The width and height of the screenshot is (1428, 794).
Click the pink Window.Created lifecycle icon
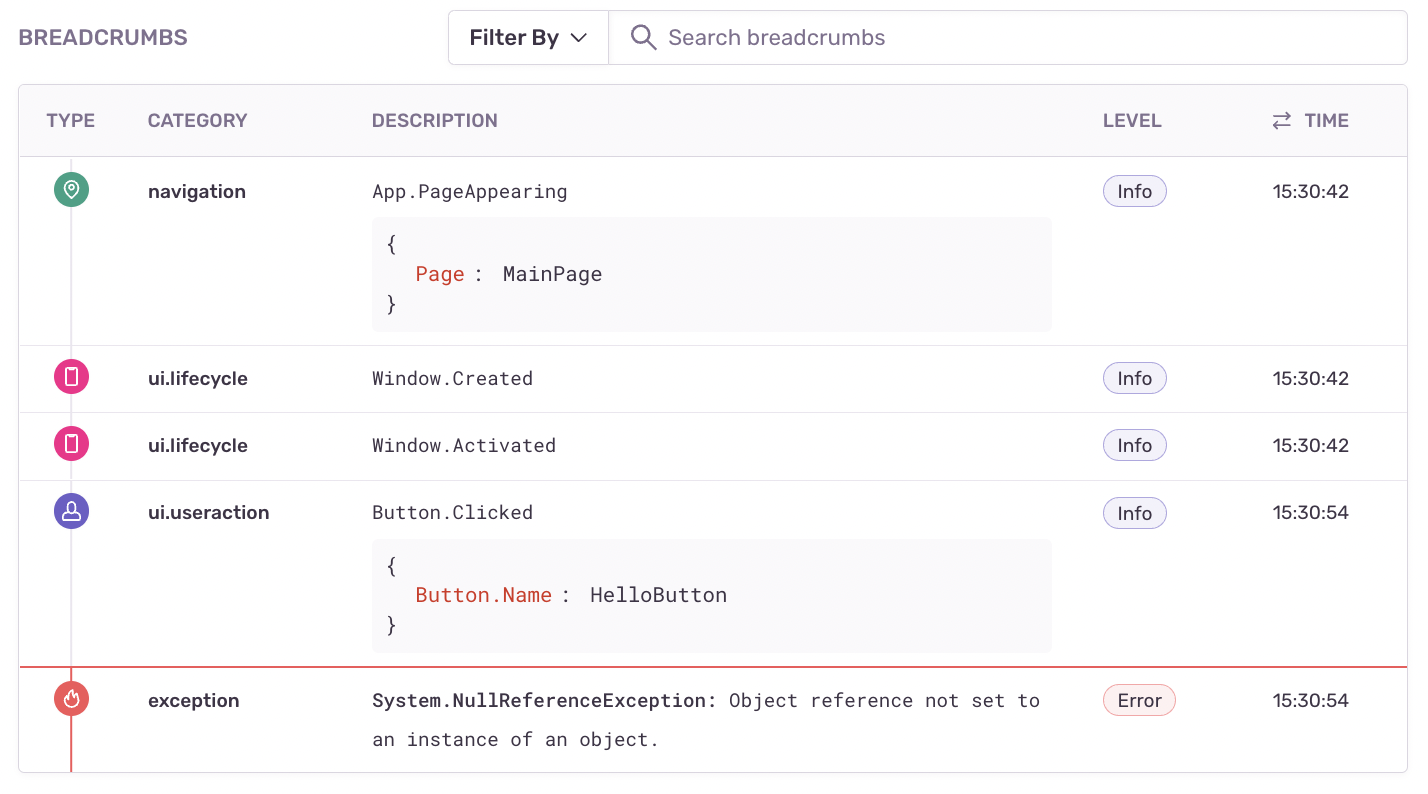71,378
